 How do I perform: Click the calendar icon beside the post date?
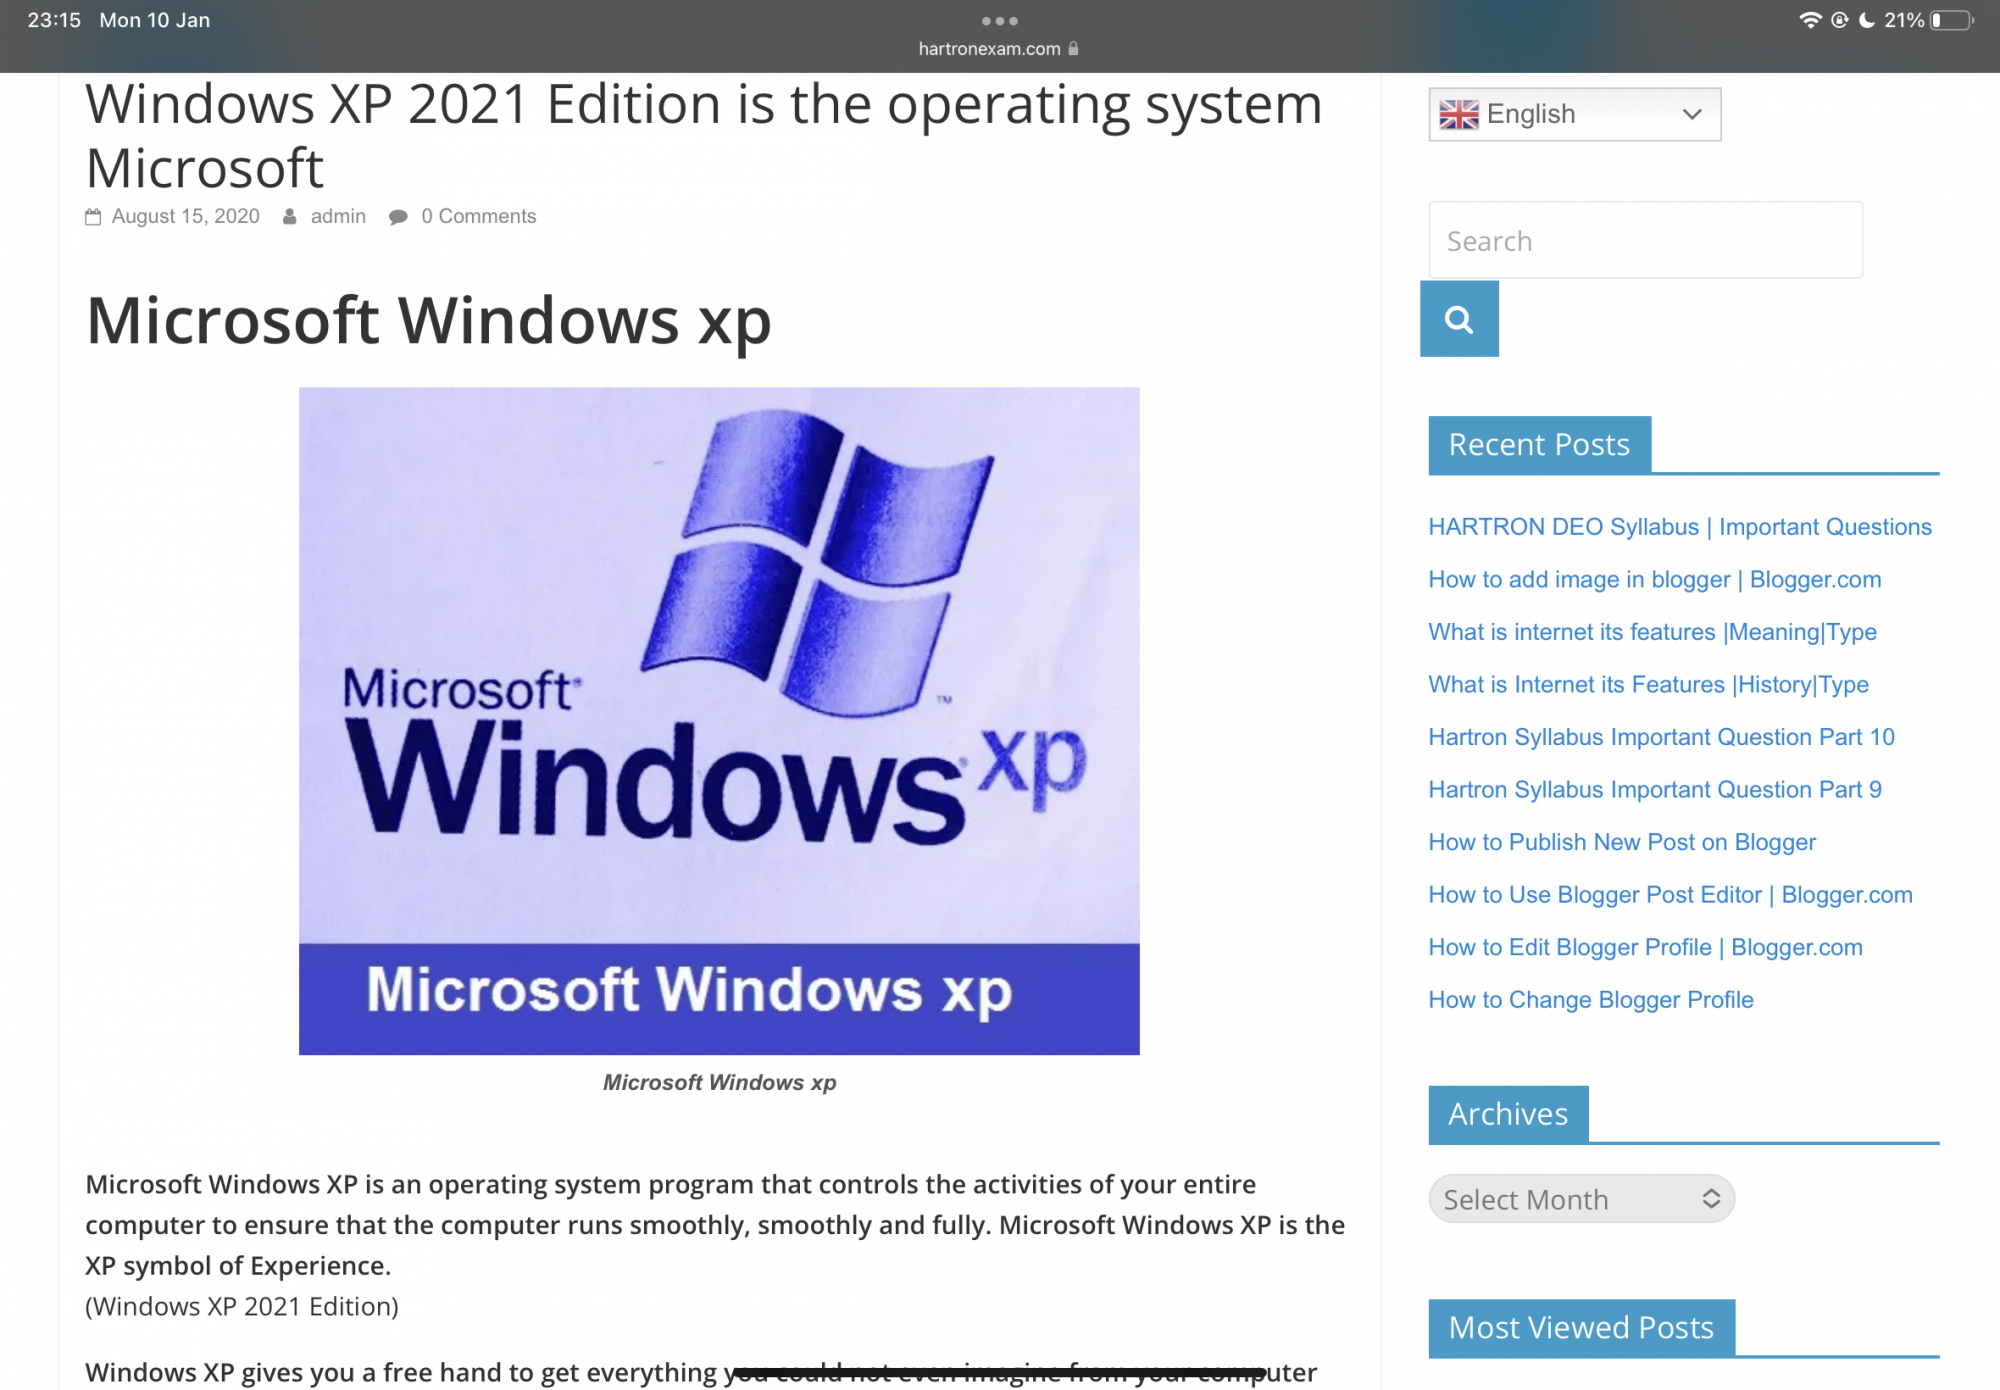[93, 216]
